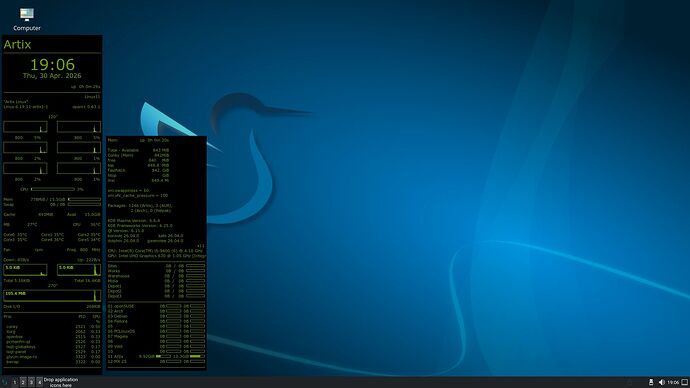Click the '04 Fedora' partition row

point(156,321)
